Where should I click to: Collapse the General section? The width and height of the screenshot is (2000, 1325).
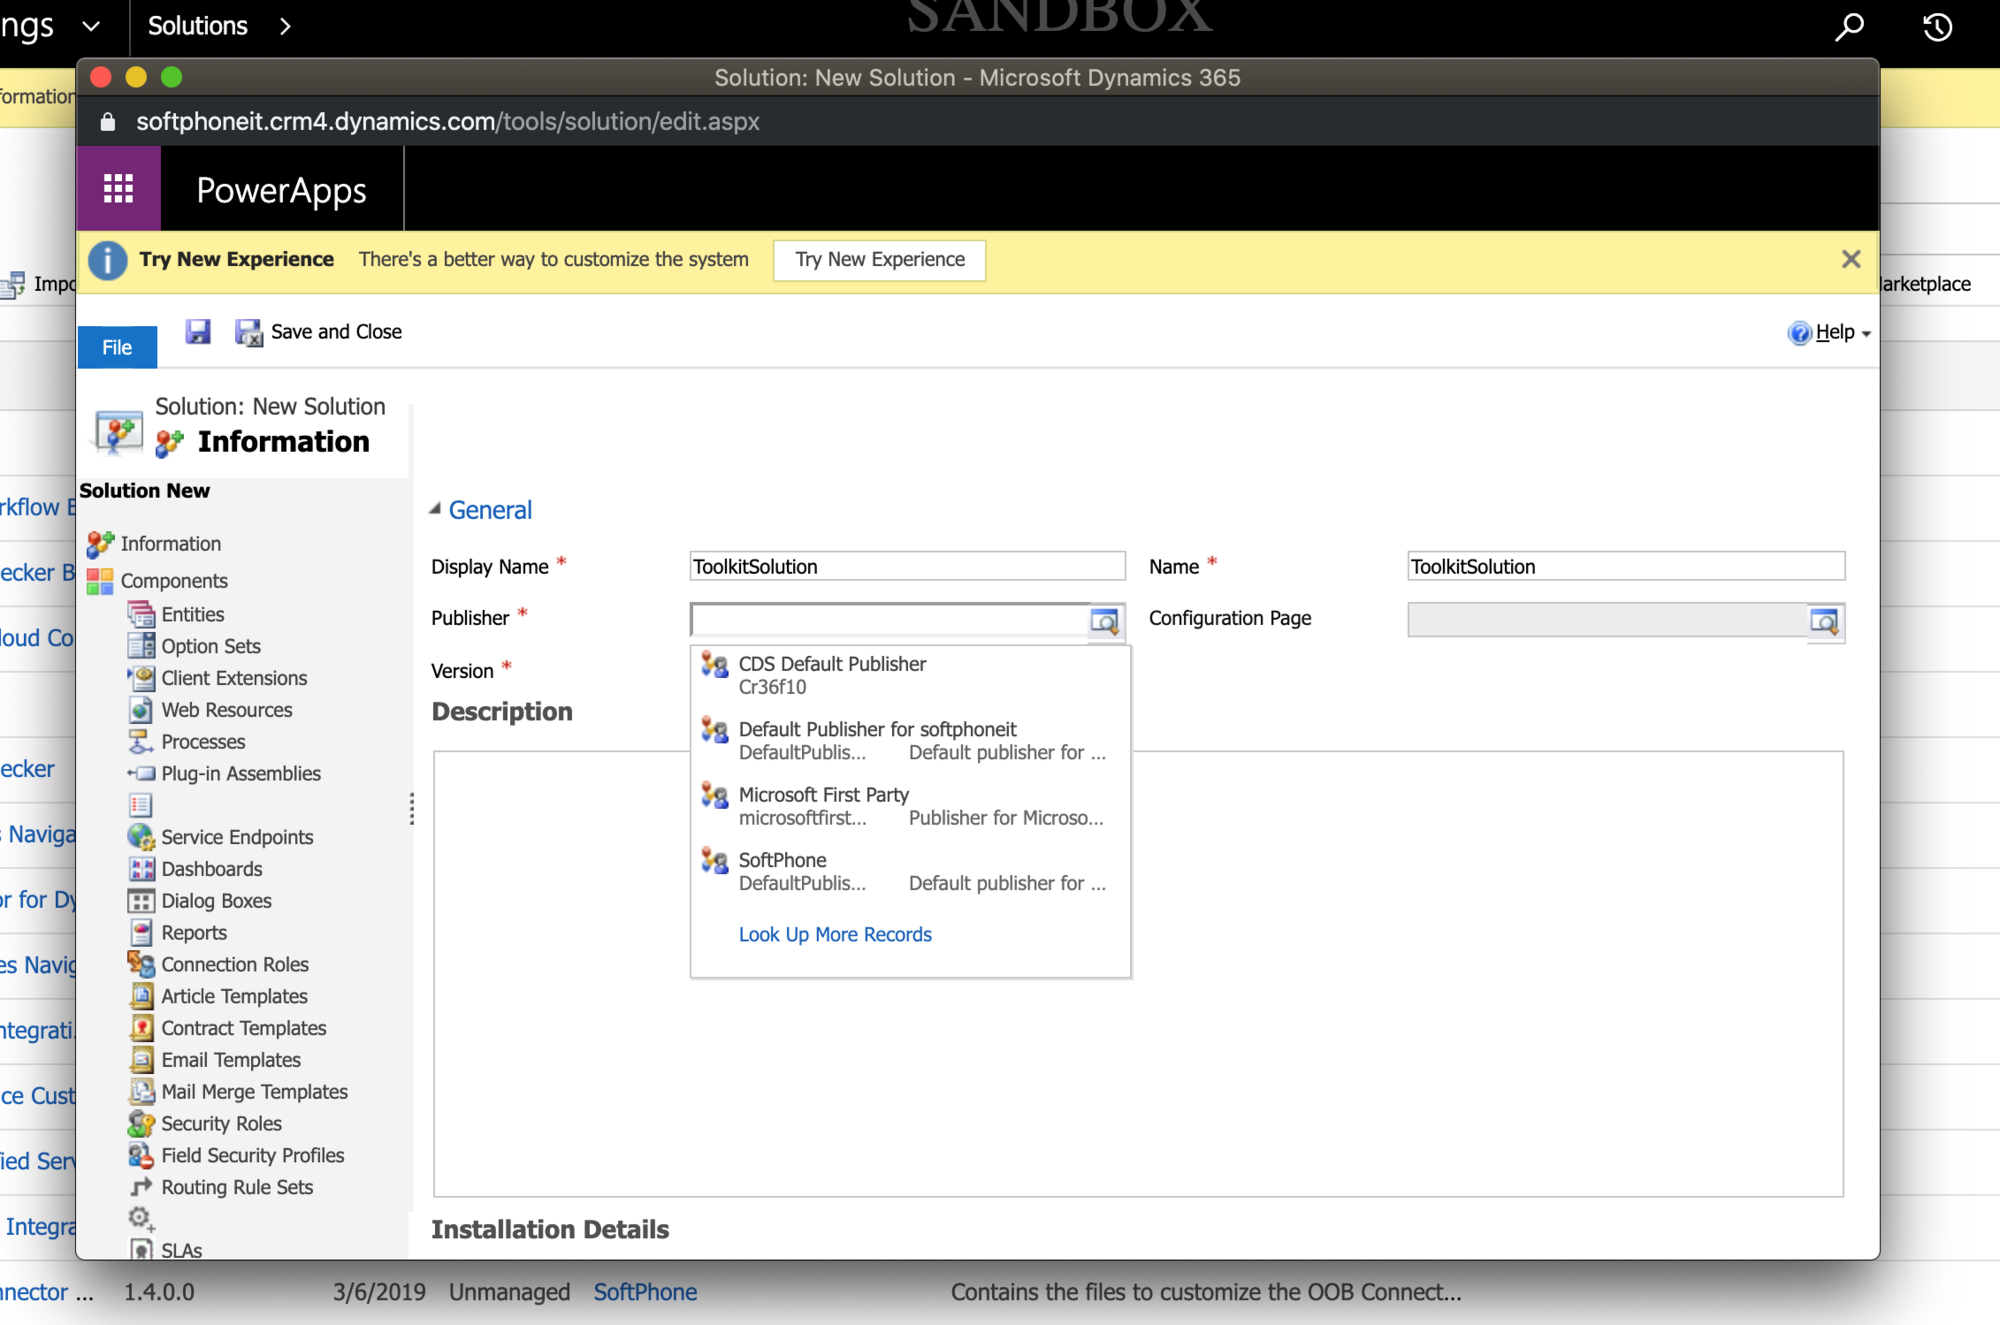click(x=435, y=509)
